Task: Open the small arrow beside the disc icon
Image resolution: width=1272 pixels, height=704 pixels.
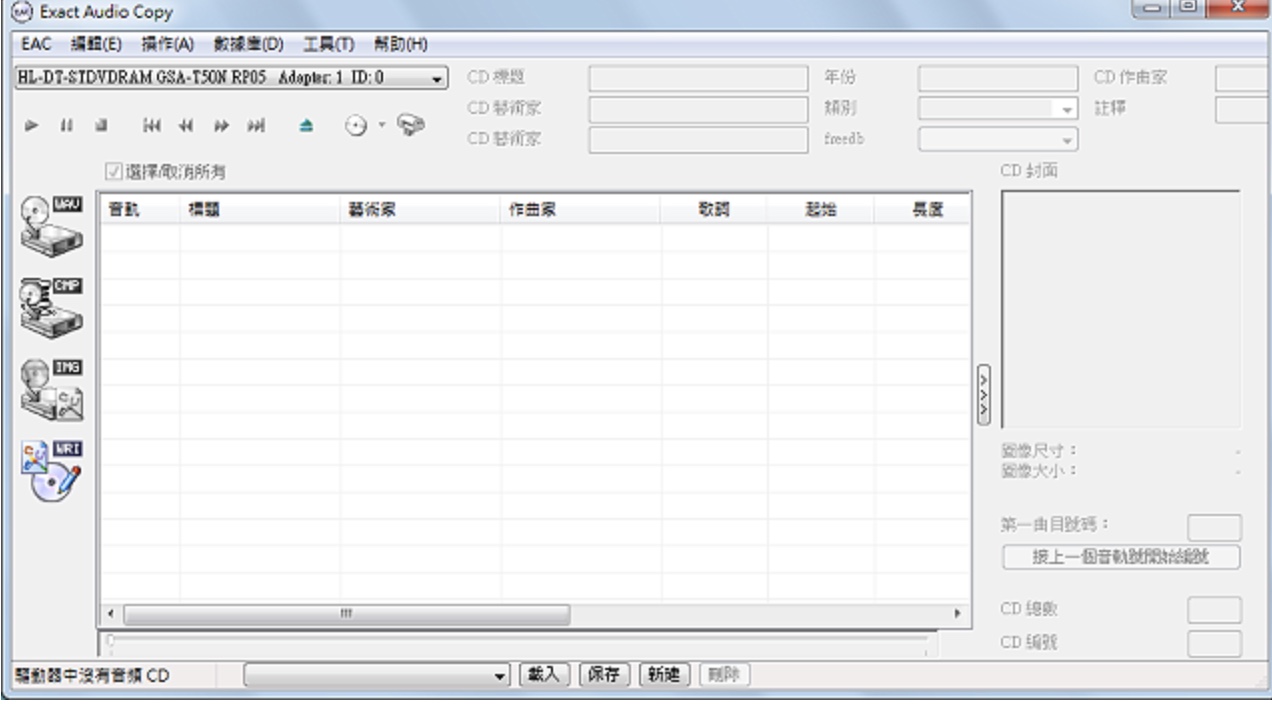Action: [380, 126]
